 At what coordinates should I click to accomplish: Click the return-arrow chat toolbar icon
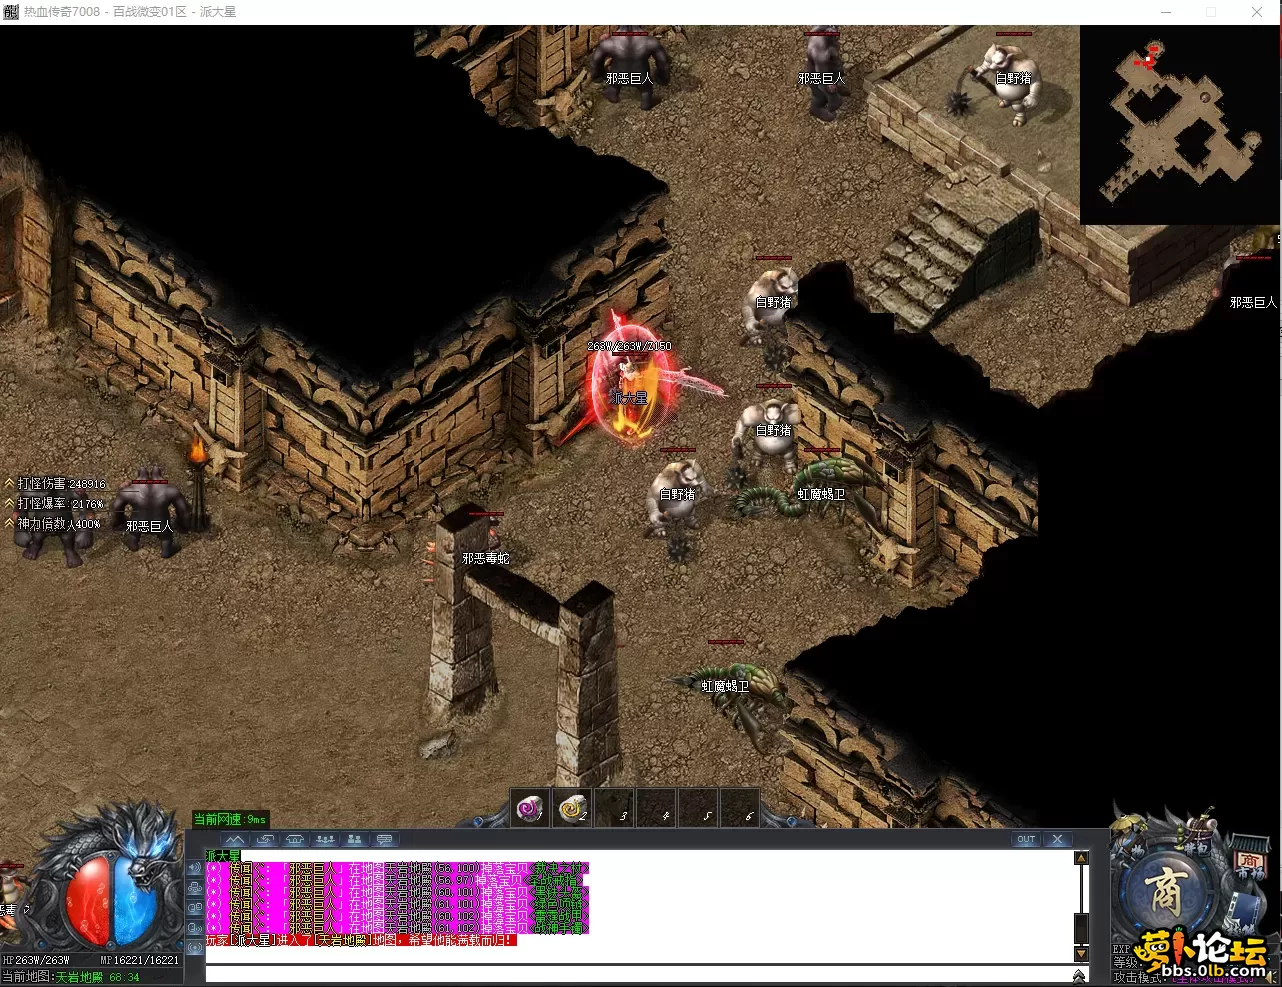click(x=265, y=839)
